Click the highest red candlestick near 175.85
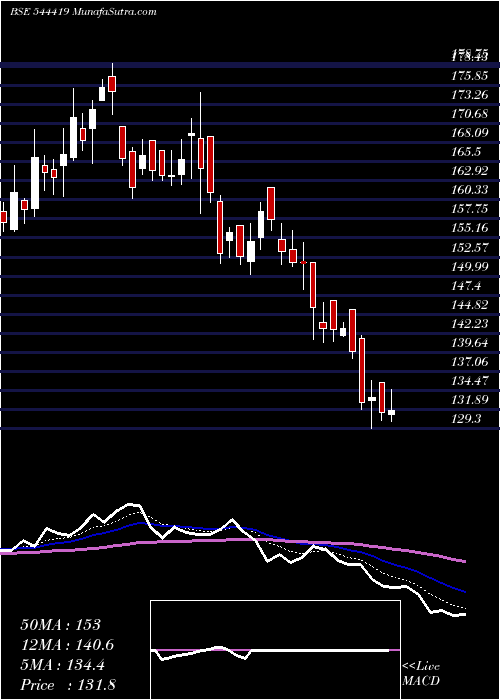 click(112, 84)
